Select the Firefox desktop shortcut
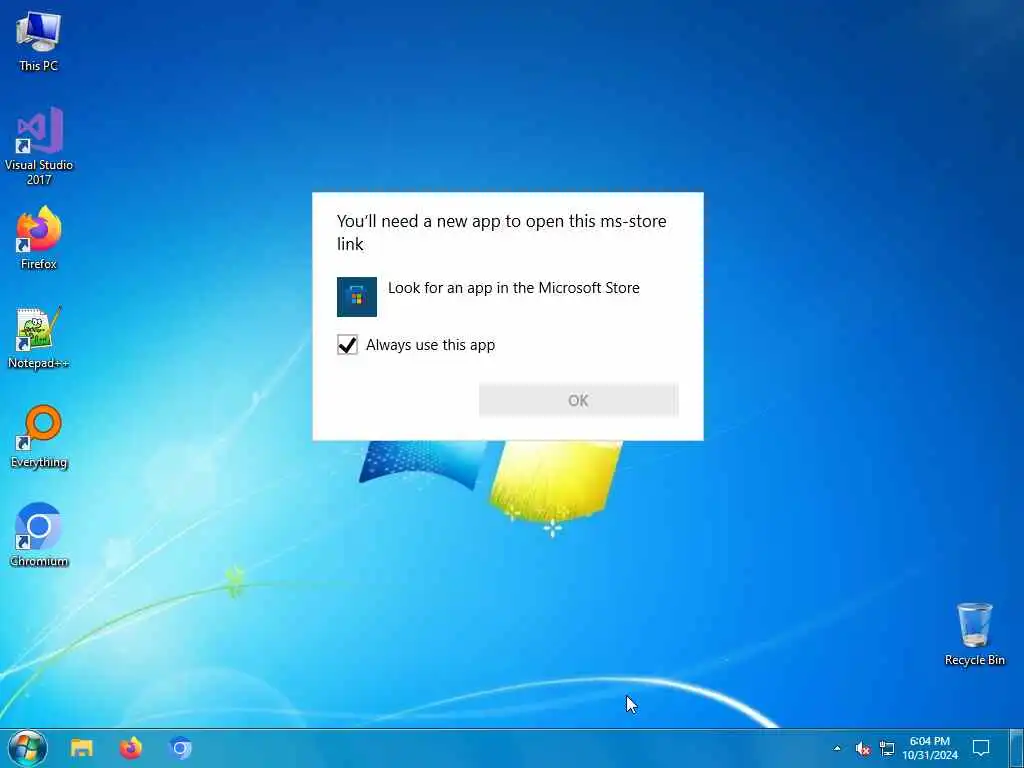Image resolution: width=1024 pixels, height=768 pixels. click(x=39, y=237)
